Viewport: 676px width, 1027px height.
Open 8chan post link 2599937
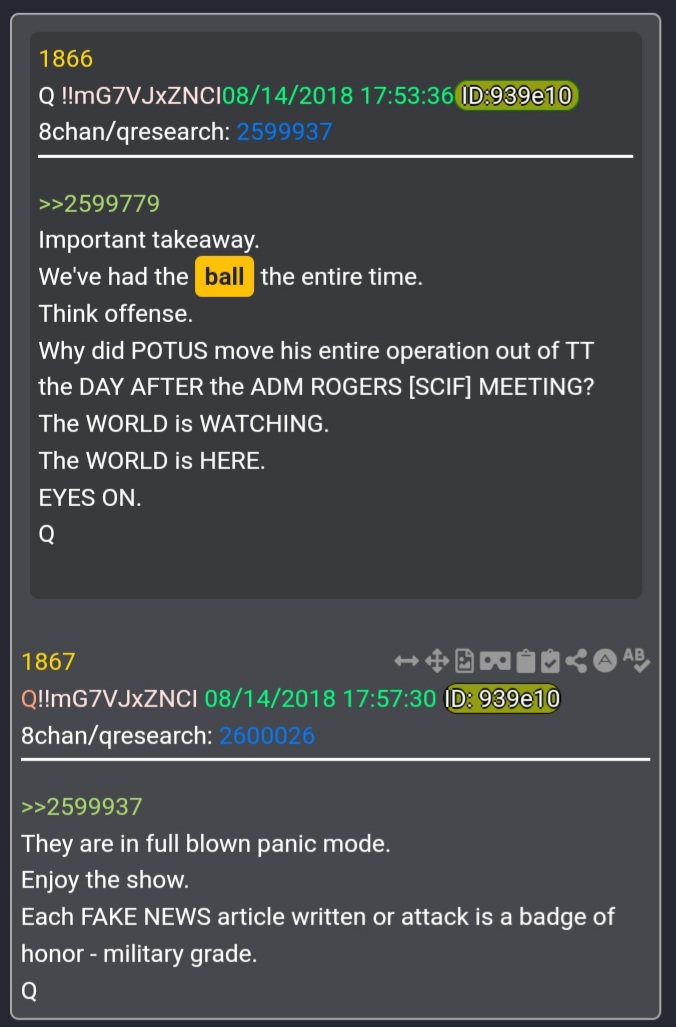click(284, 132)
